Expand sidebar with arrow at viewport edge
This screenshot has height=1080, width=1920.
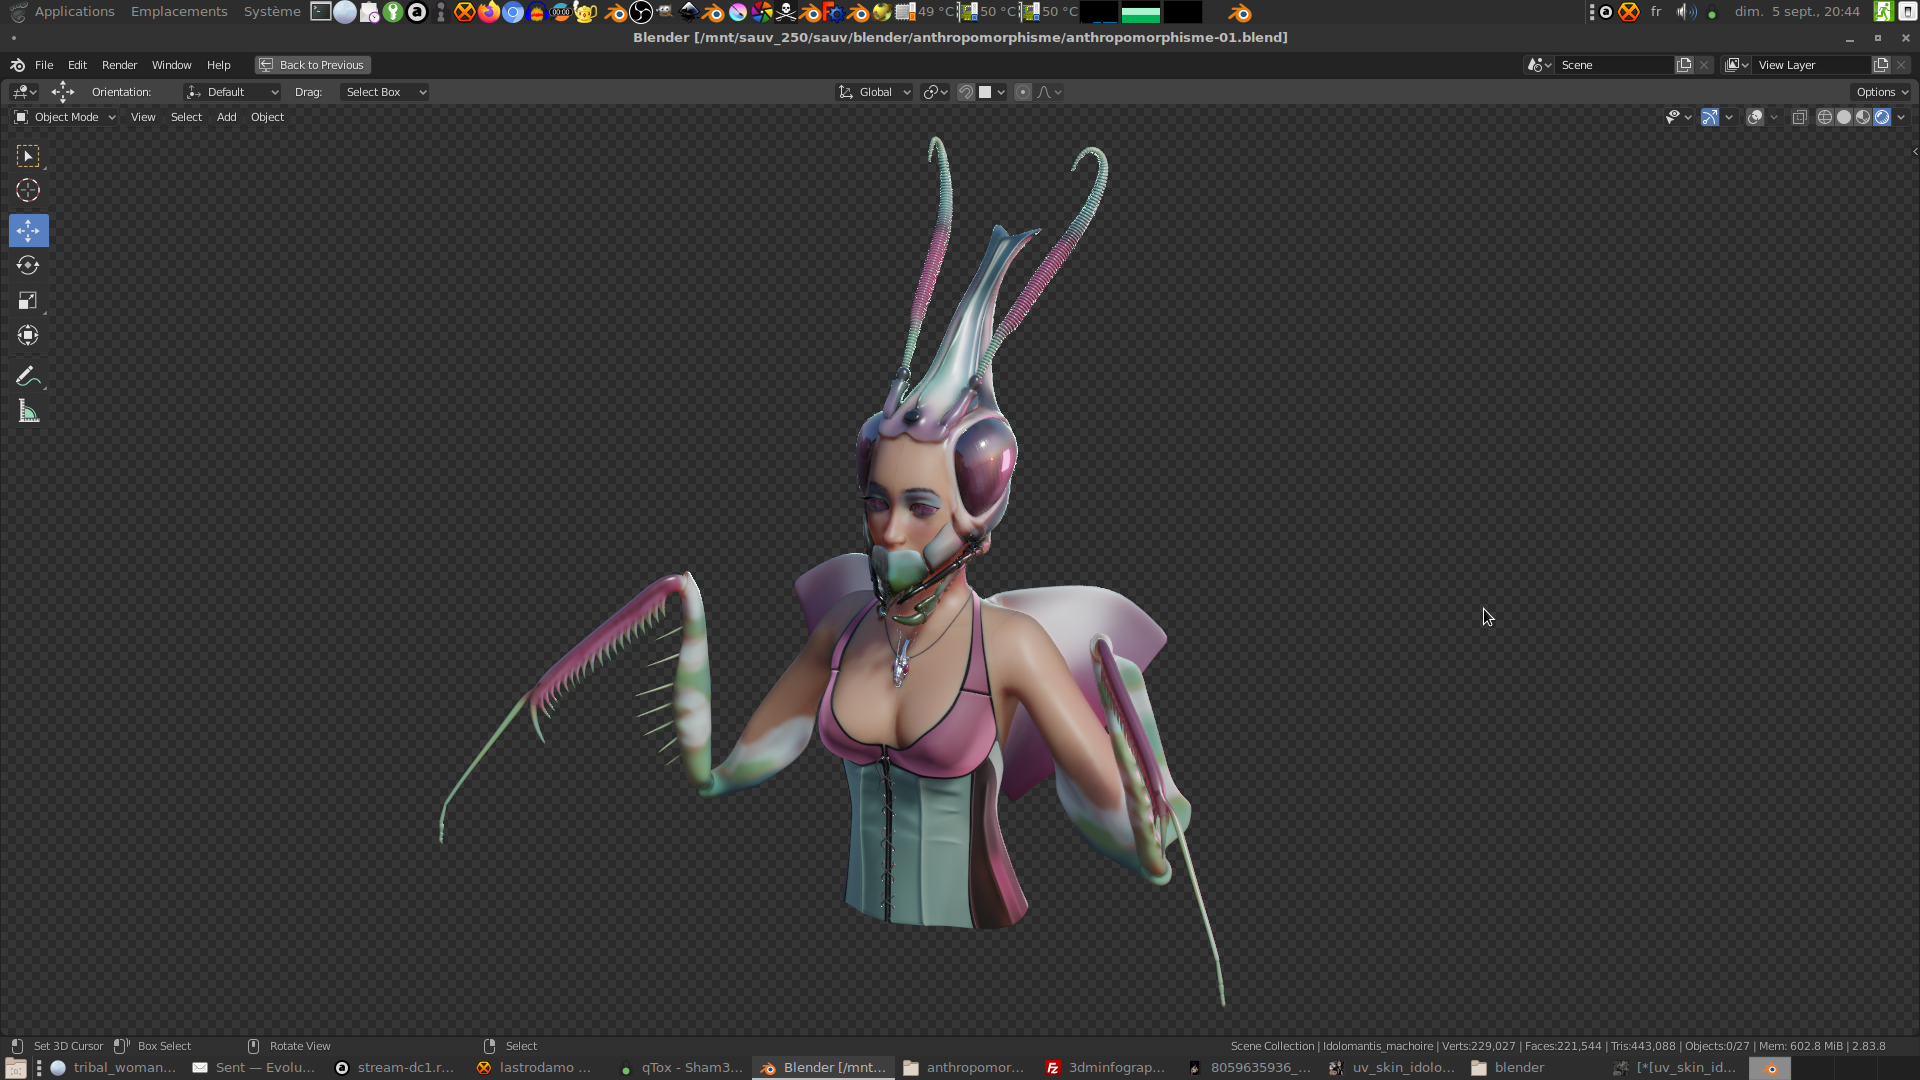coord(1914,152)
